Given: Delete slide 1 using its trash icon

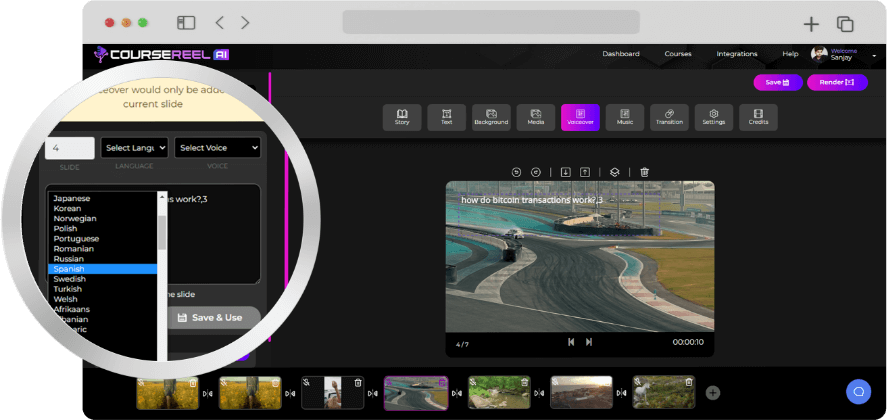Looking at the screenshot, I should coord(193,383).
